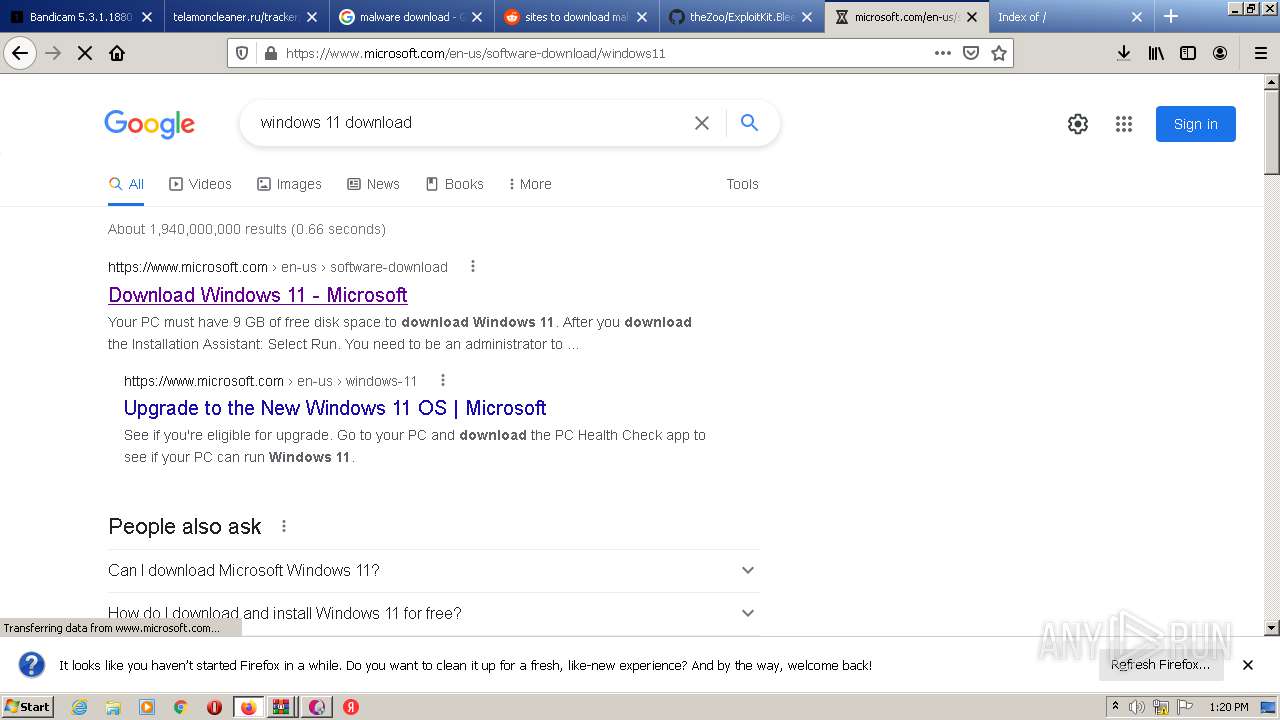1280x720 pixels.
Task: Switch to theZoo/ExploitKit GitHub tab
Action: [x=741, y=17]
